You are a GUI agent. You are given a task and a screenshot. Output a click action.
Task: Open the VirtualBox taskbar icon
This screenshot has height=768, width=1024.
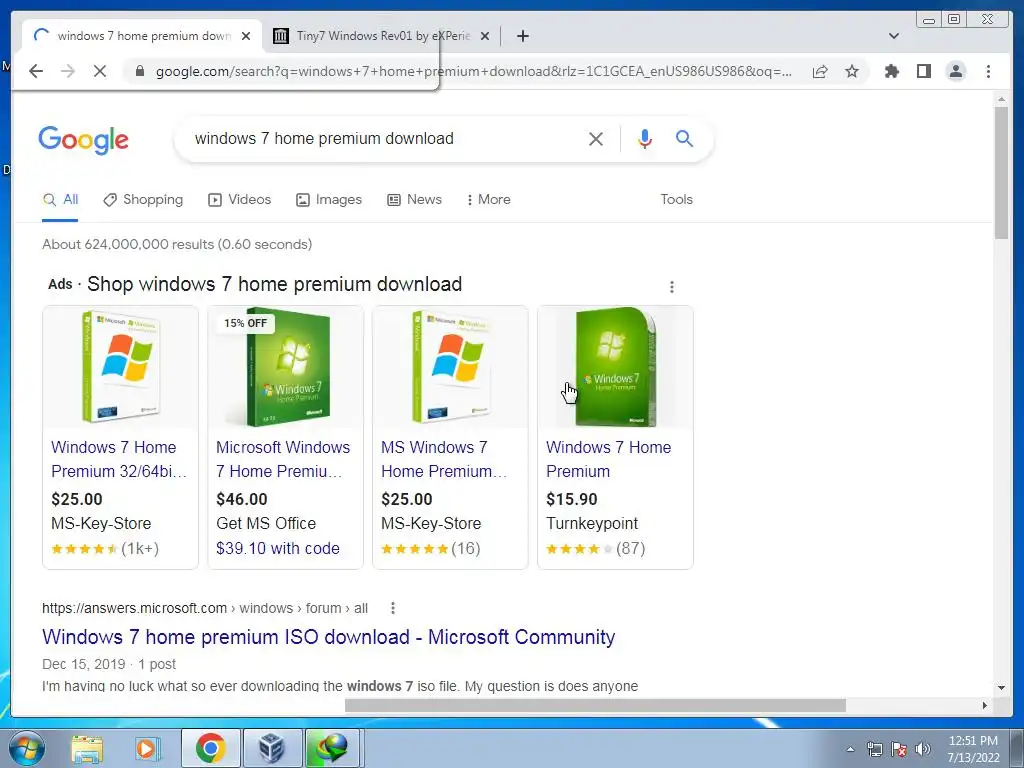(272, 748)
